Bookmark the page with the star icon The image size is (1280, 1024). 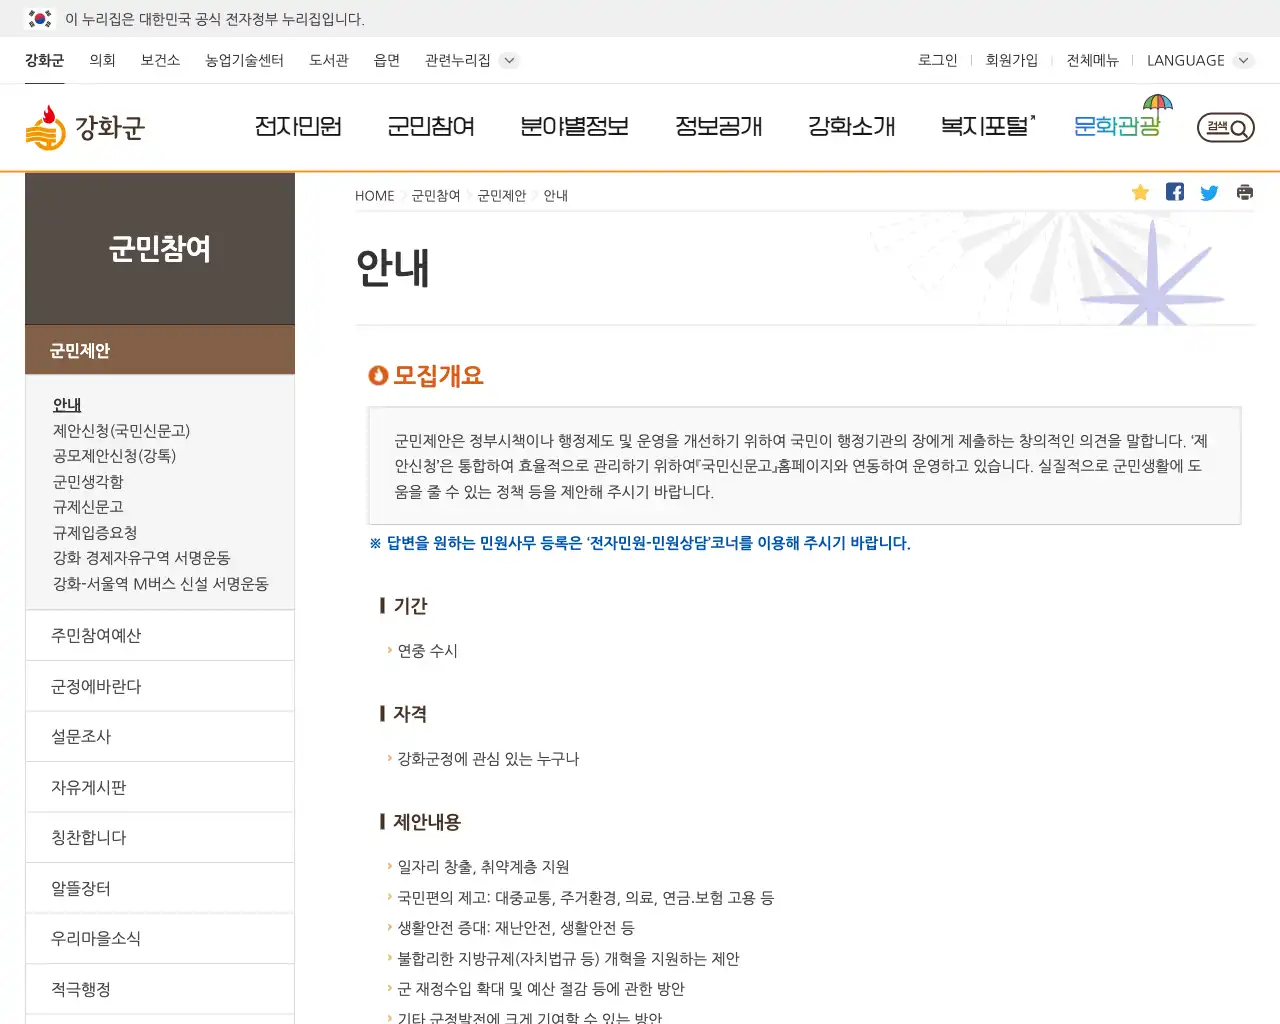(1140, 192)
